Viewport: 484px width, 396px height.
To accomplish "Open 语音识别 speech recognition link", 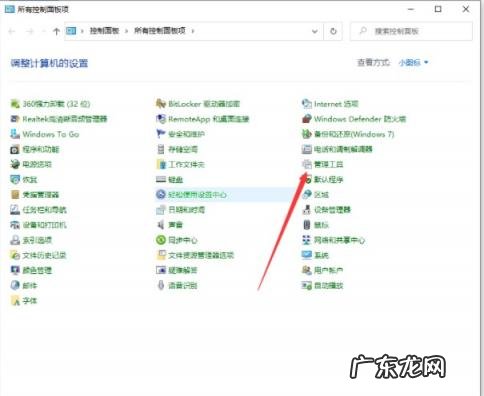I will pyautogui.click(x=183, y=286).
